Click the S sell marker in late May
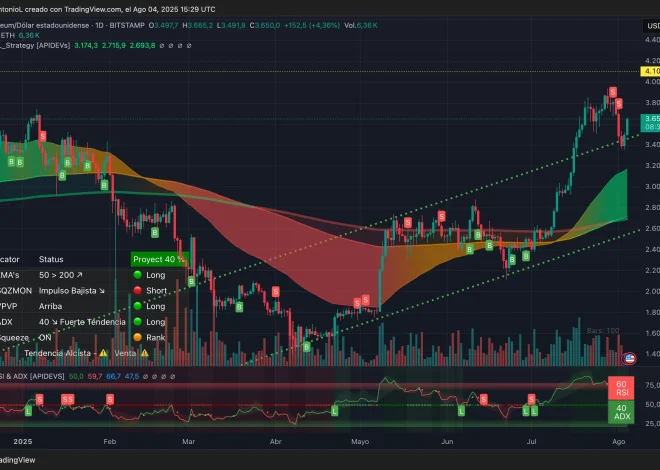The width and height of the screenshot is (660, 470). click(441, 217)
